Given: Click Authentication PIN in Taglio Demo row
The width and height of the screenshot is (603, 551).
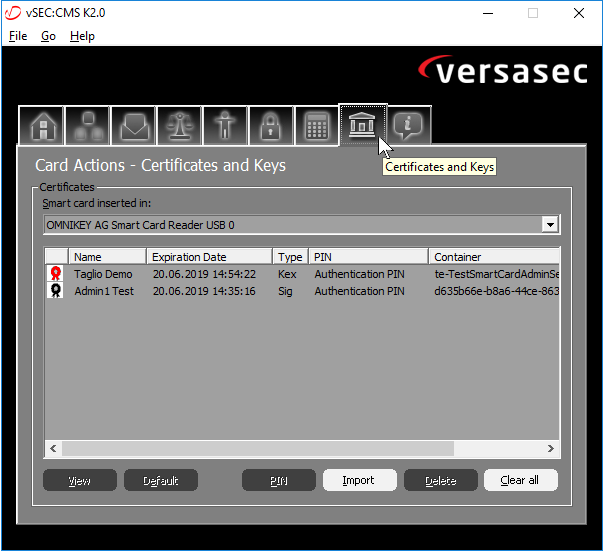Looking at the screenshot, I should 360,274.
